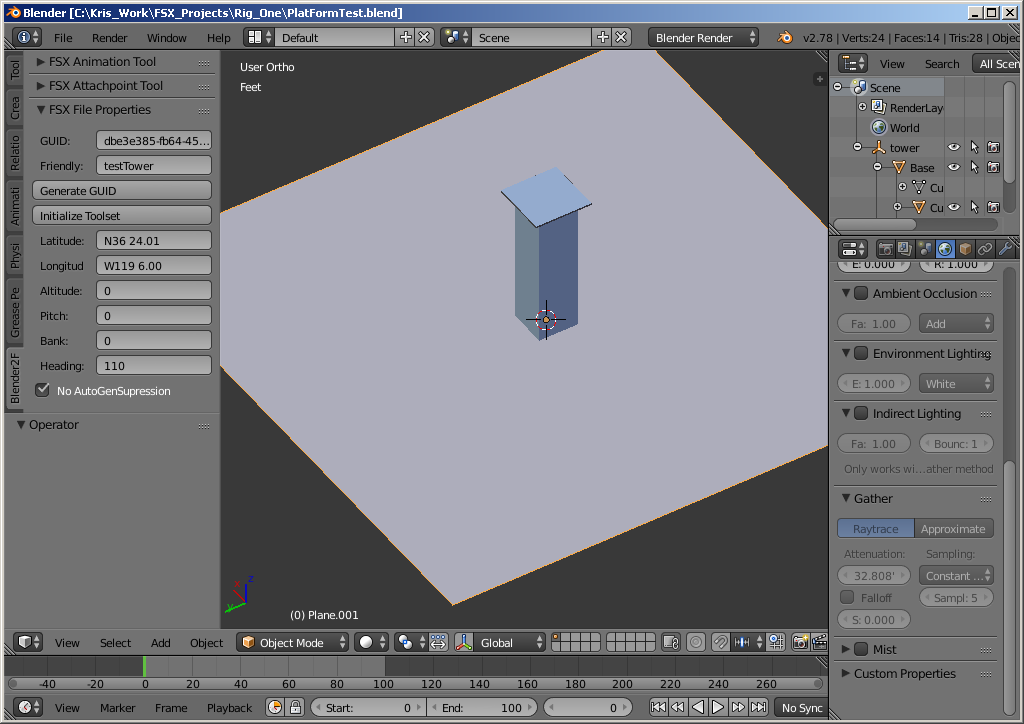
Task: Expand the FSX Animation Tool panel
Action: click(102, 62)
